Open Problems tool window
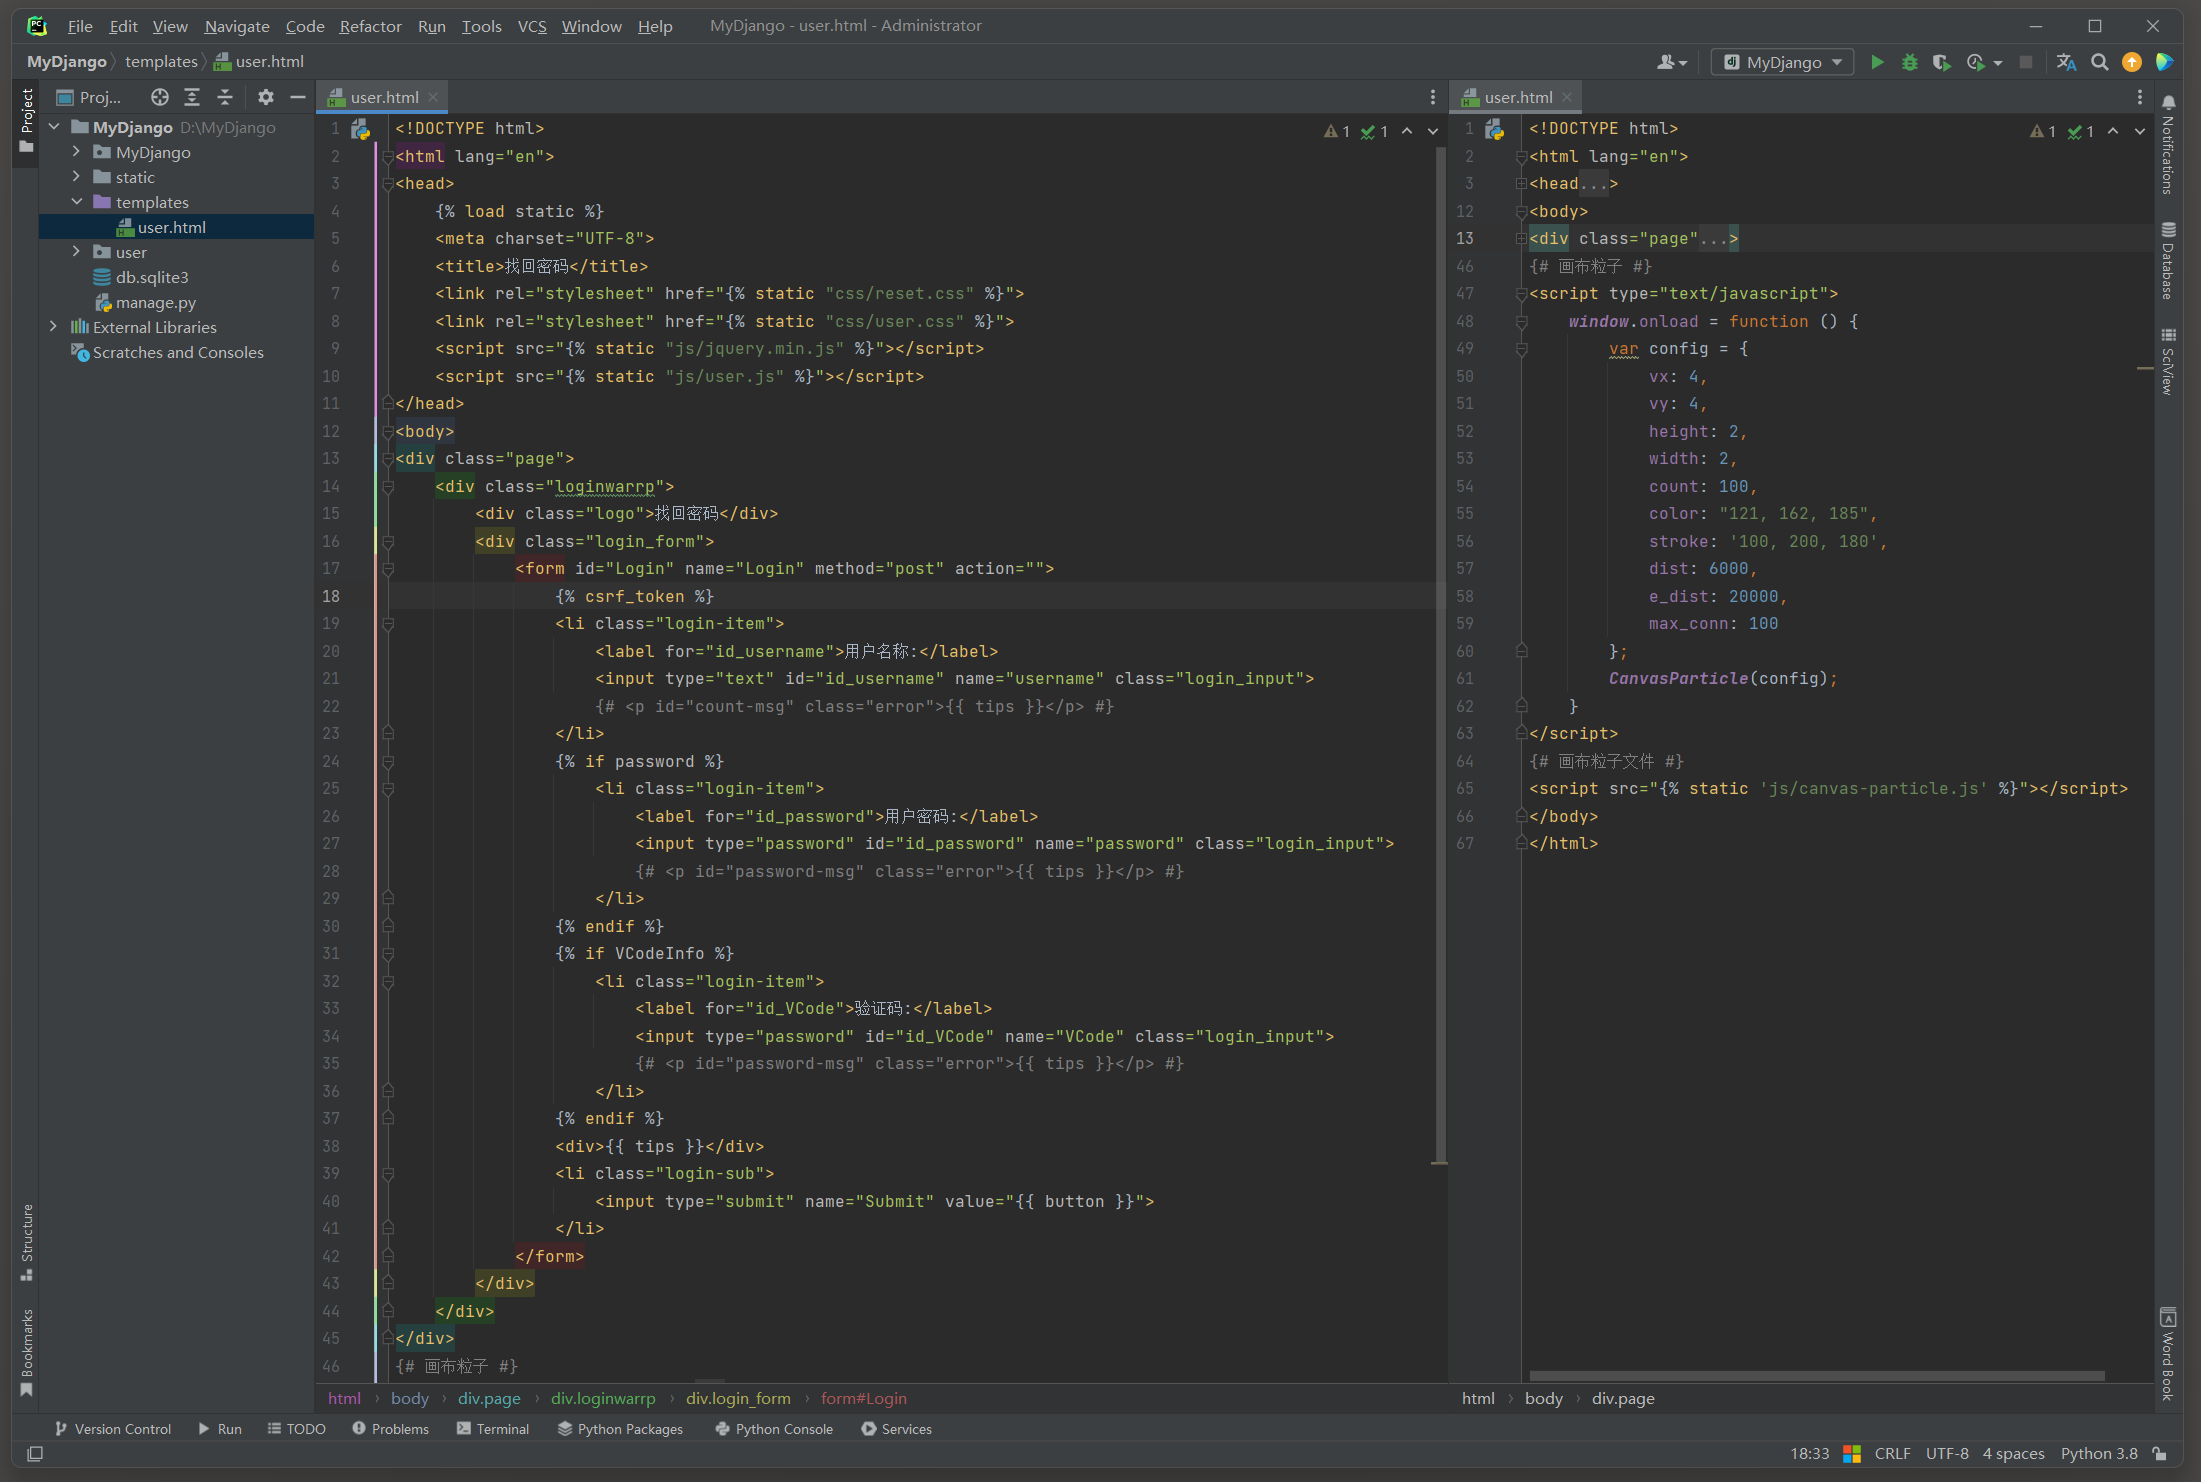Image resolution: width=2201 pixels, height=1482 pixels. point(390,1429)
